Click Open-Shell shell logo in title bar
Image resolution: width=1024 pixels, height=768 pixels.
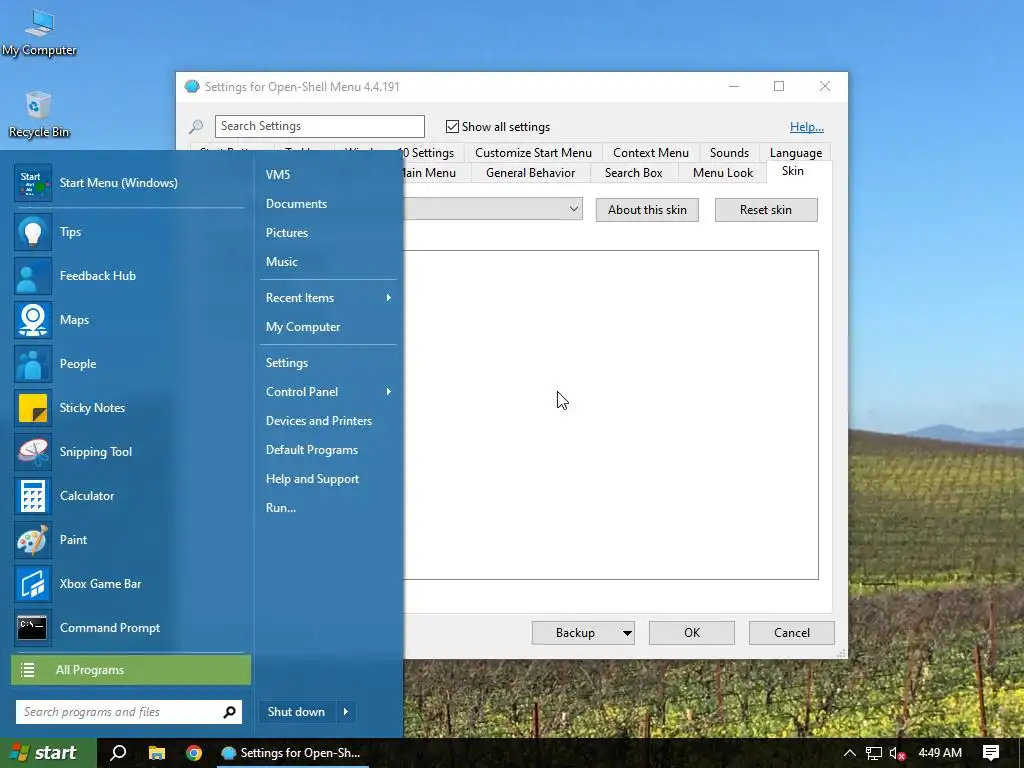[x=191, y=86]
